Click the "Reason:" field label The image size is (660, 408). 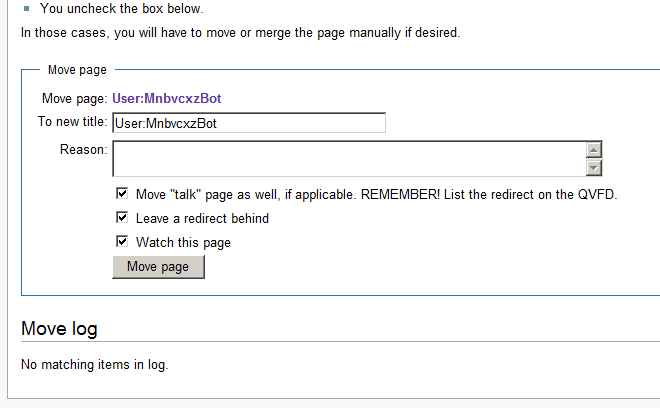(x=84, y=149)
